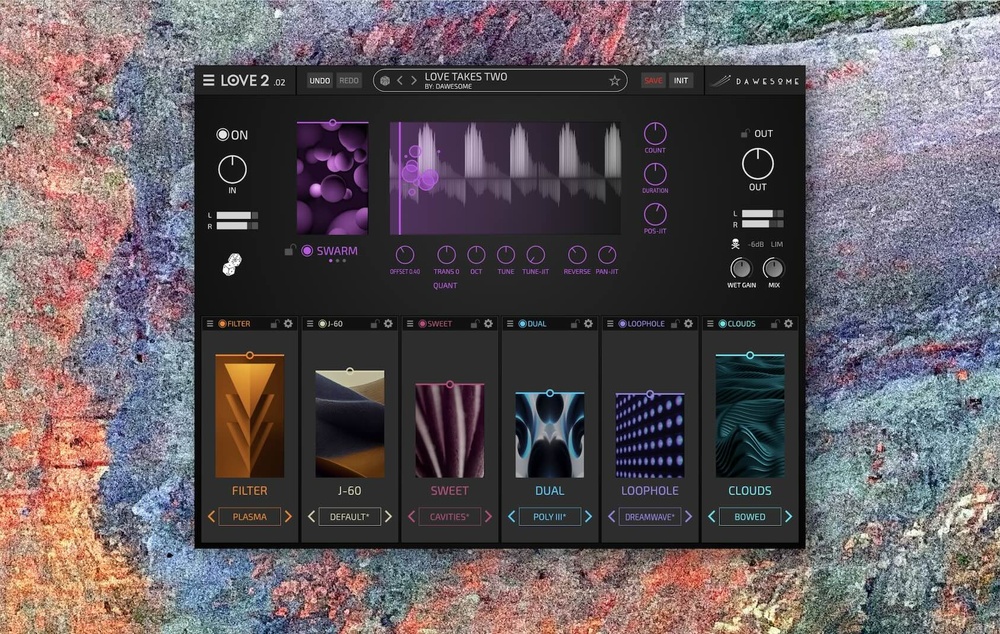Open the settings gear on the FILTER module
This screenshot has width=1000, height=634.
(x=288, y=324)
